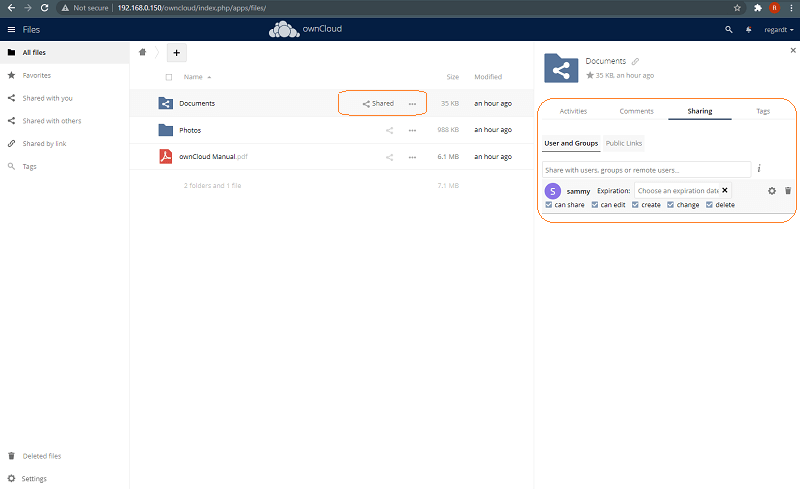Copy private link icon beside Documents title
The image size is (800, 490).
click(635, 61)
